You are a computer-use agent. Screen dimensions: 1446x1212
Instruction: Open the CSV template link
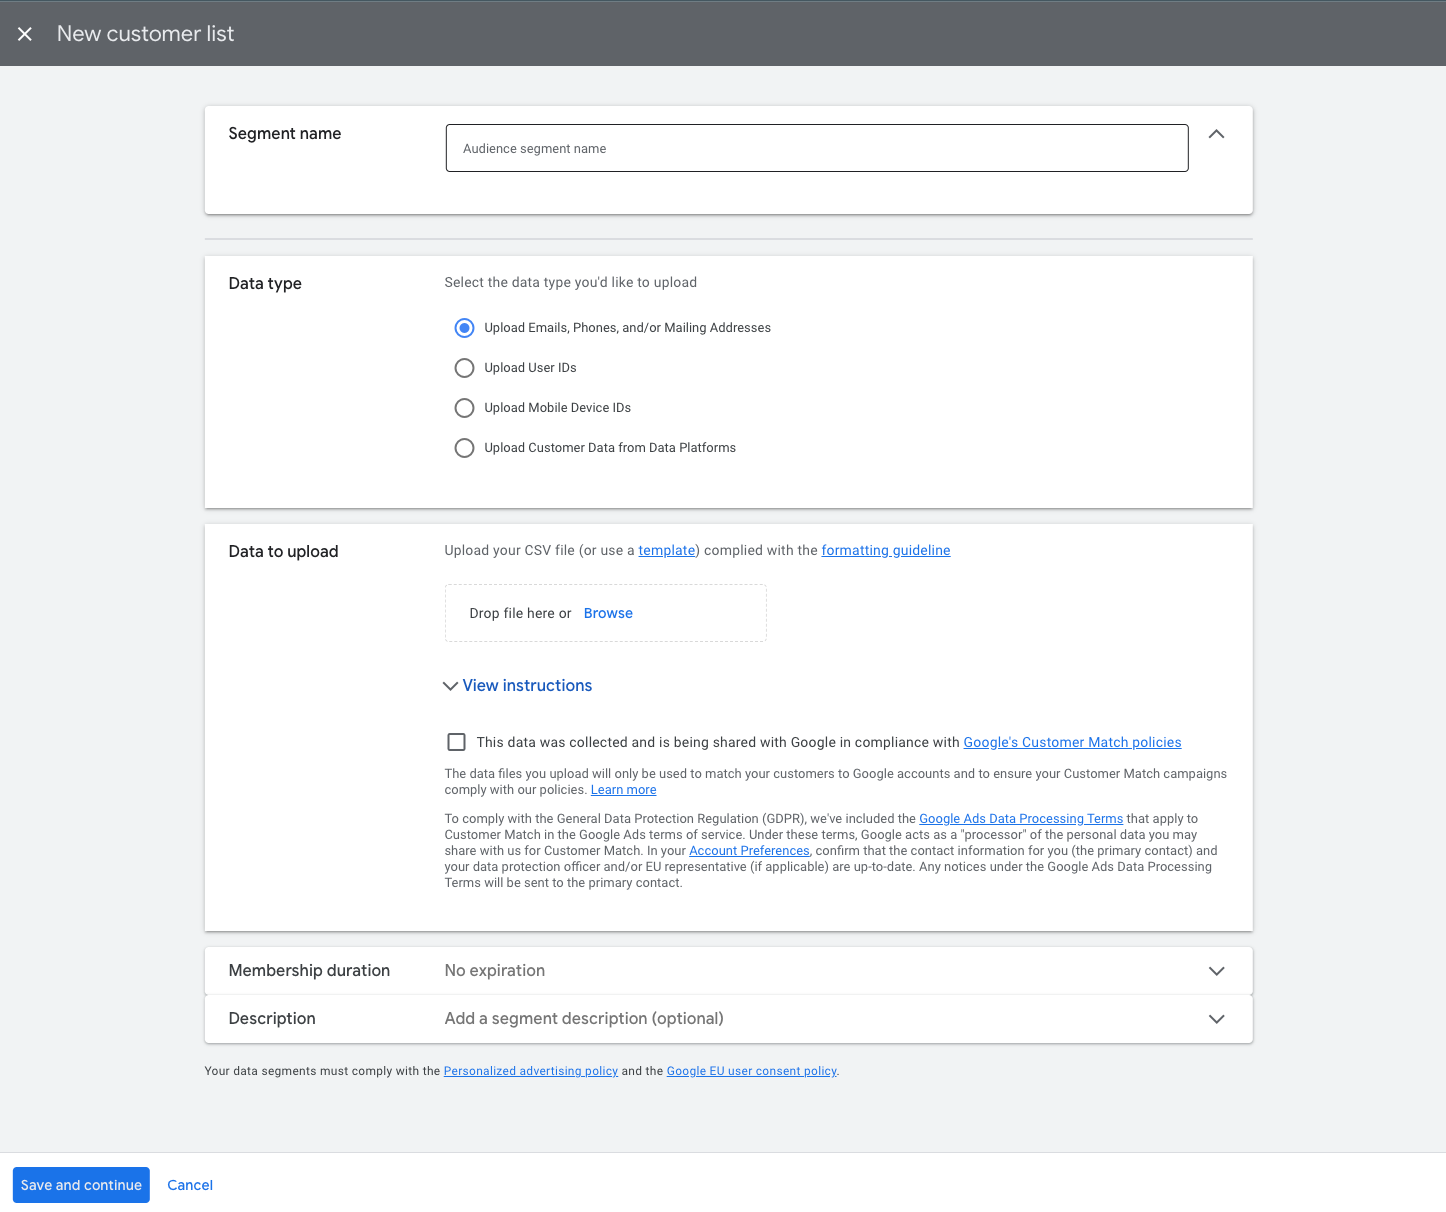click(666, 551)
